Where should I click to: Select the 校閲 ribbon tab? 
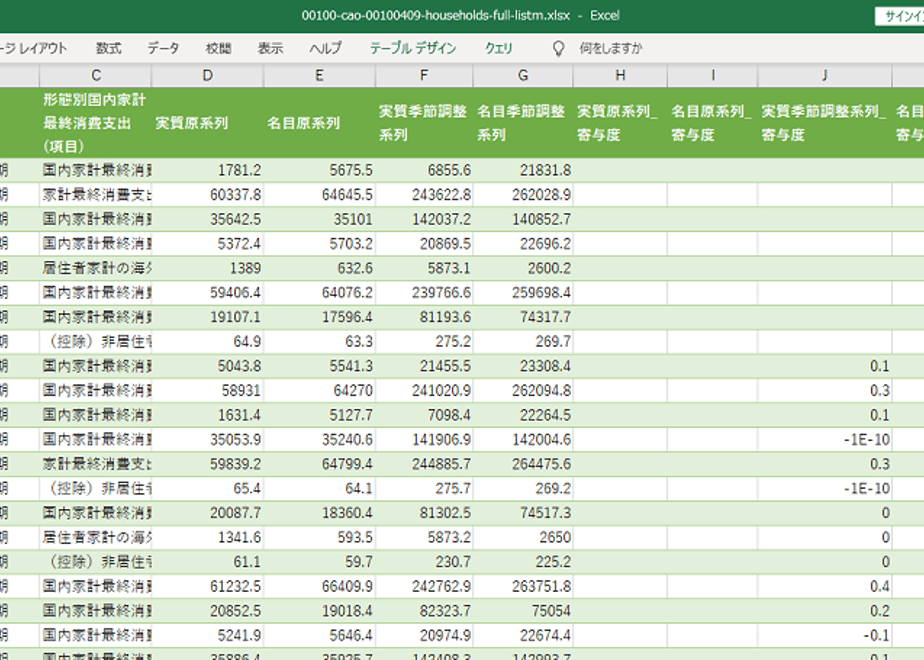pyautogui.click(x=218, y=48)
